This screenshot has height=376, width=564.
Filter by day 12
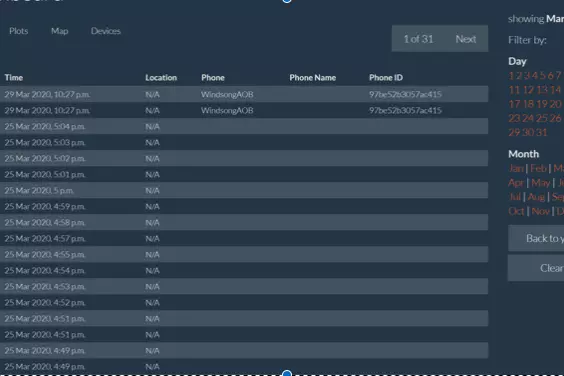pos(528,90)
